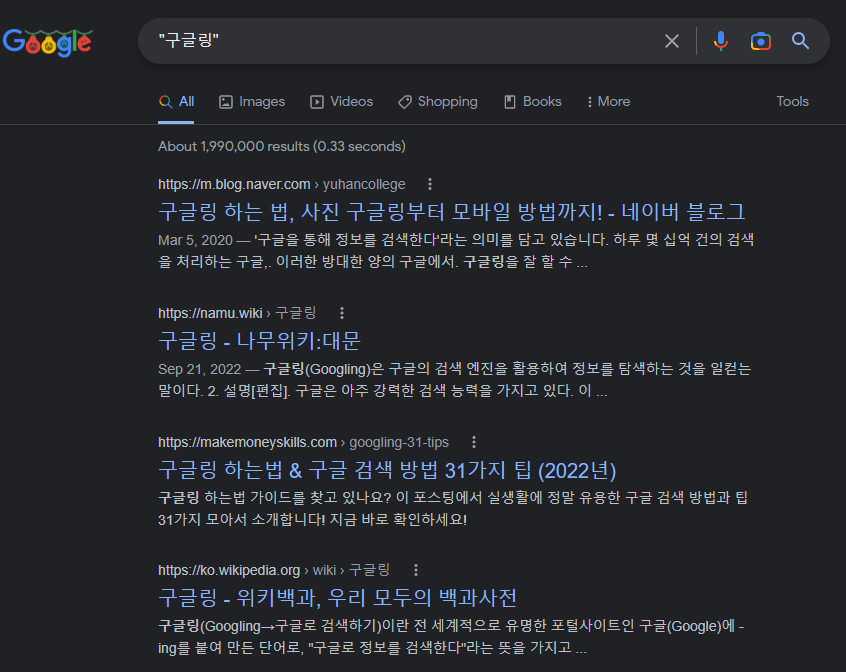Switch to the Shopping tab
Screen dimensions: 846x672
click(438, 102)
